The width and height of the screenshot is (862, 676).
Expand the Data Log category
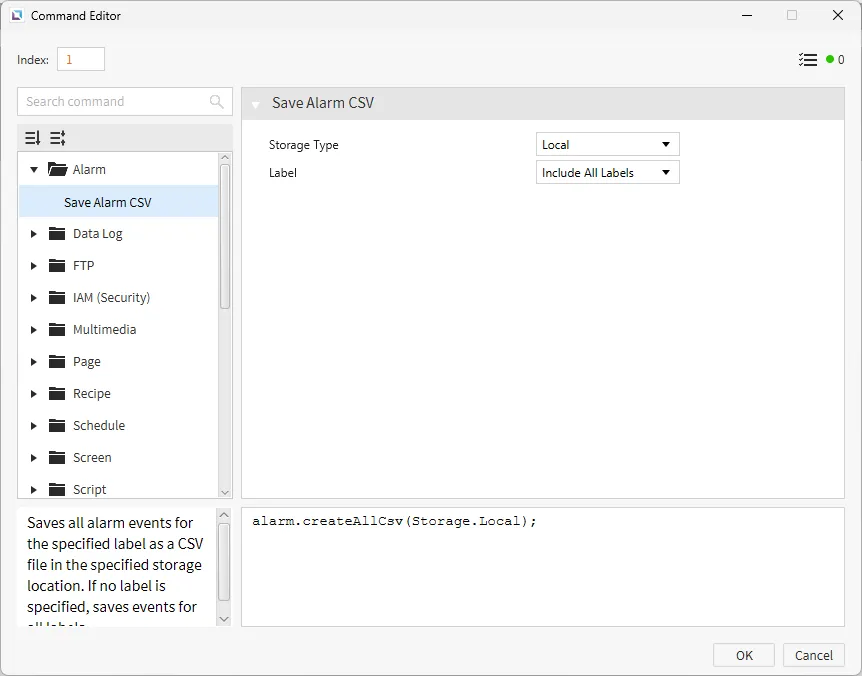34,234
